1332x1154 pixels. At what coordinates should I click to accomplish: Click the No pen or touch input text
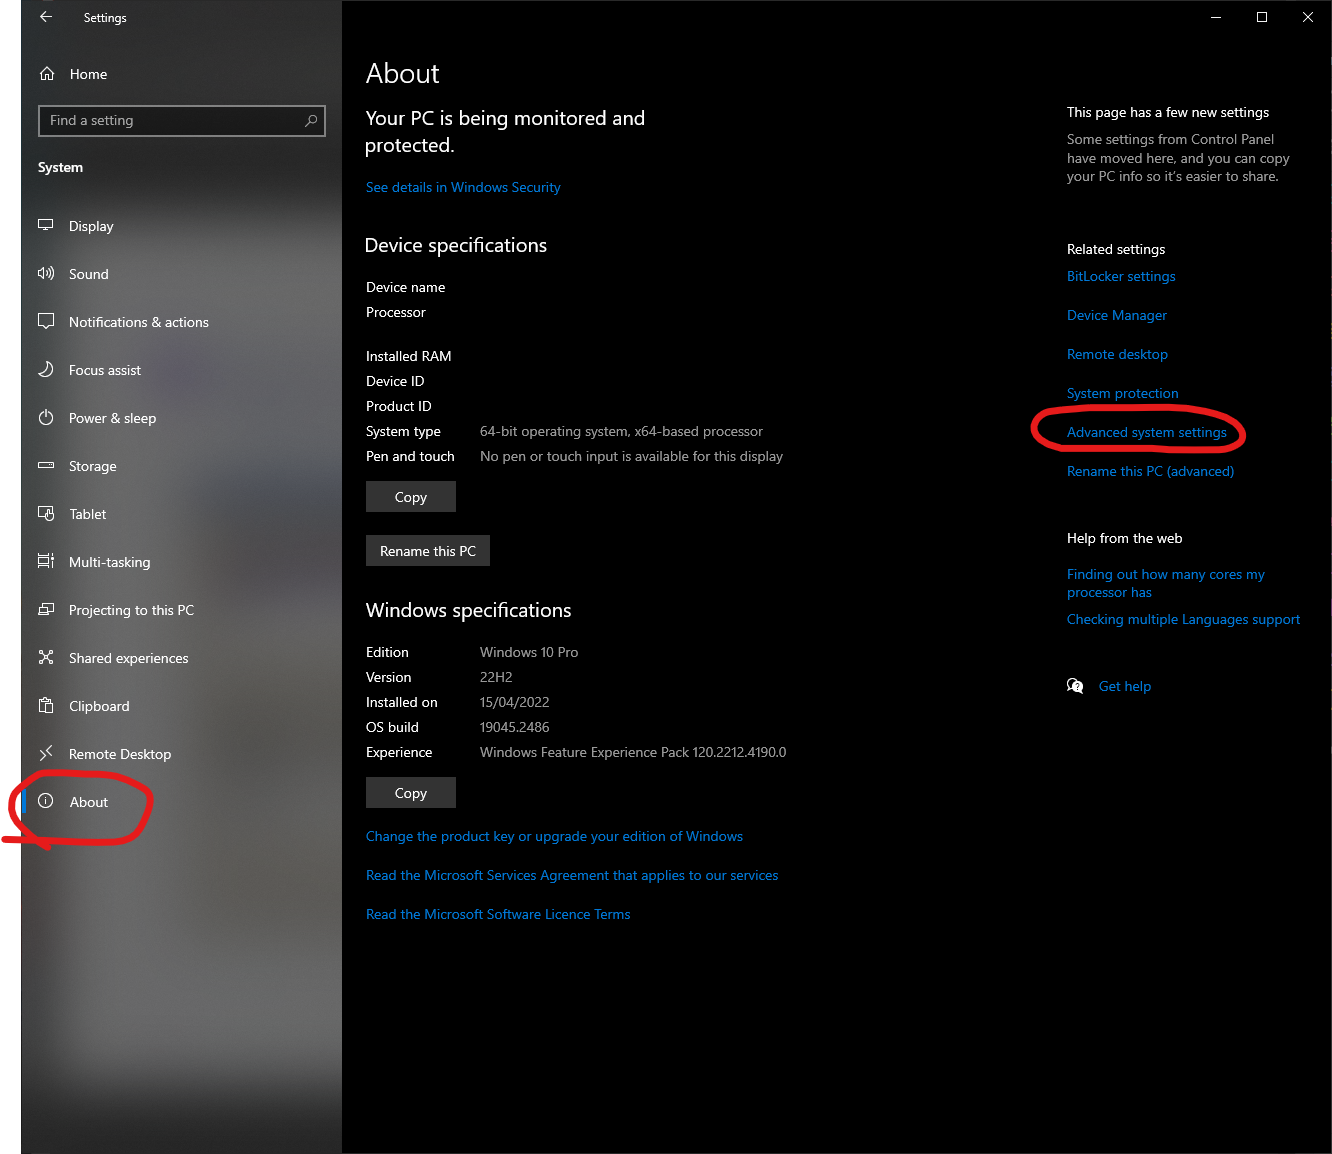(631, 456)
